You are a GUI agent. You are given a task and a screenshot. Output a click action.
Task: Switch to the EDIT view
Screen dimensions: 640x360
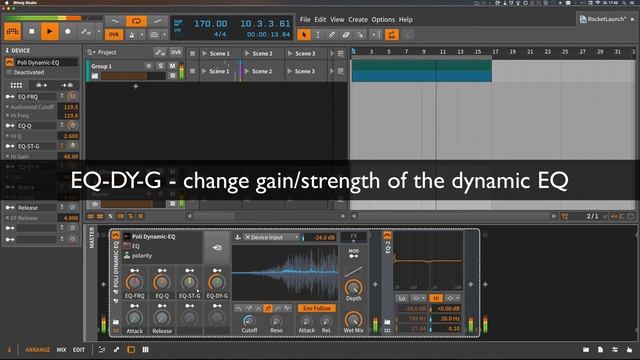click(x=79, y=350)
